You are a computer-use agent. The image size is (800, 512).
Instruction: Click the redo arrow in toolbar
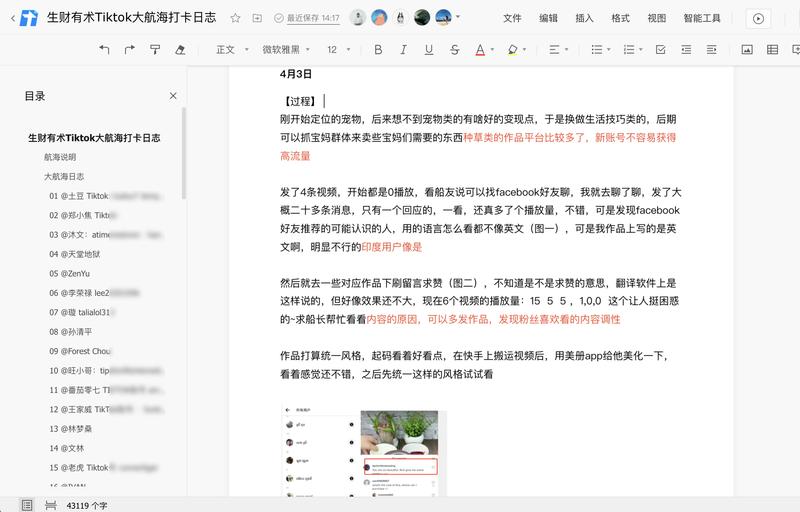[129, 49]
